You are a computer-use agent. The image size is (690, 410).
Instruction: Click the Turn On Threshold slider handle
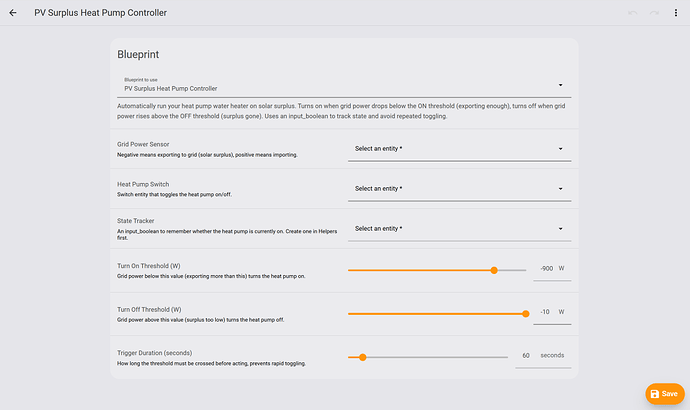click(x=494, y=270)
